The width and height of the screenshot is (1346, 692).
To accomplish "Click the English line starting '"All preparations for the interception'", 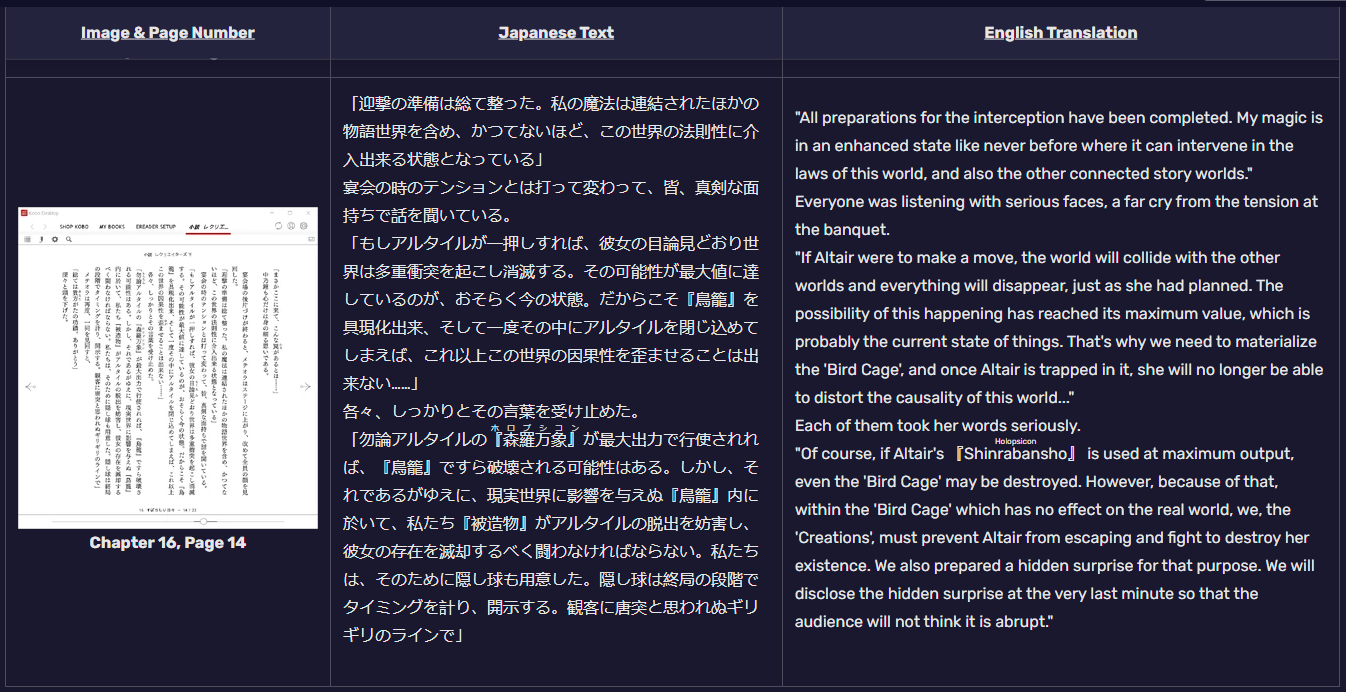I will click(1059, 117).
